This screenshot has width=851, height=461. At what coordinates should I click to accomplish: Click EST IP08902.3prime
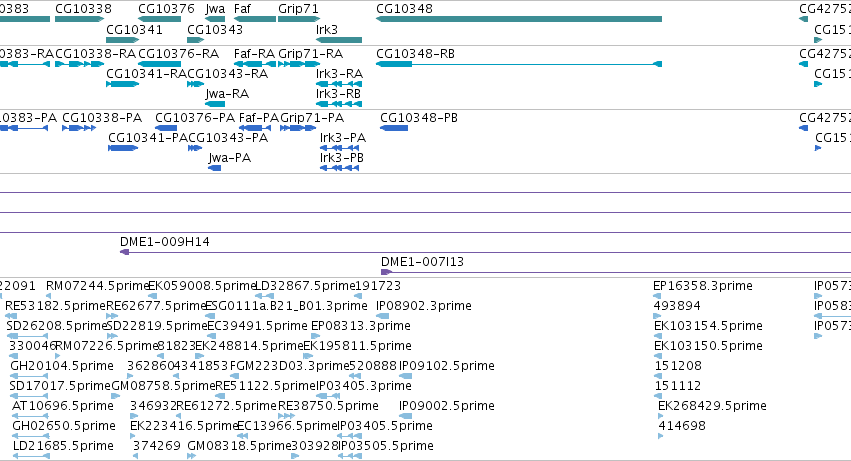click(424, 306)
